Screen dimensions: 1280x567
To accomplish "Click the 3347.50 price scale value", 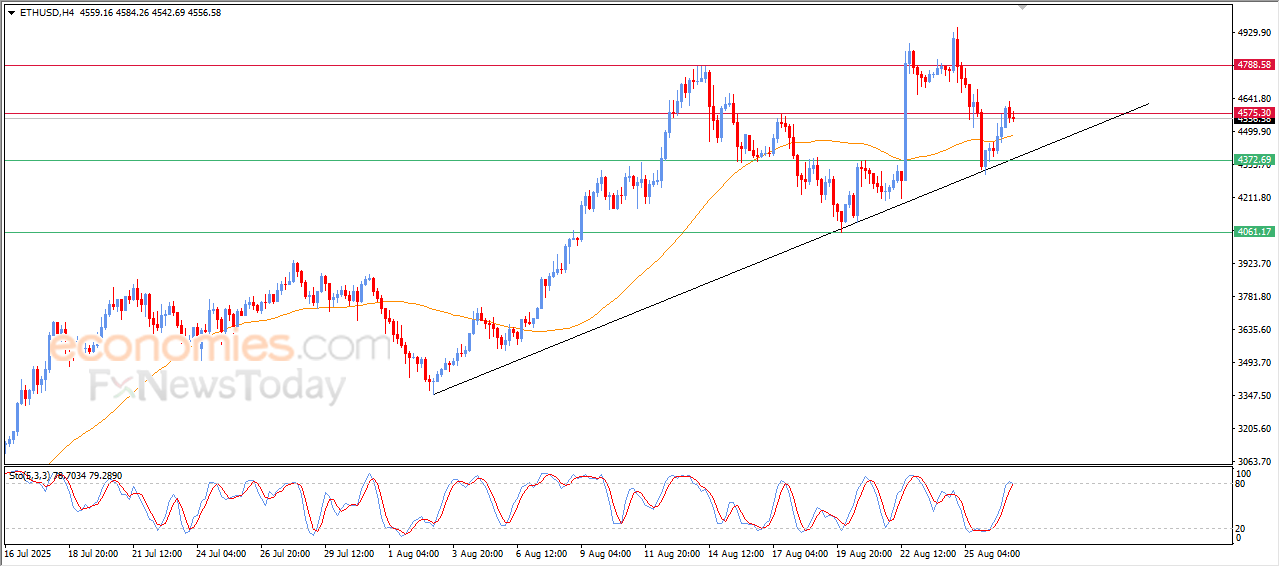I will pos(1254,396).
